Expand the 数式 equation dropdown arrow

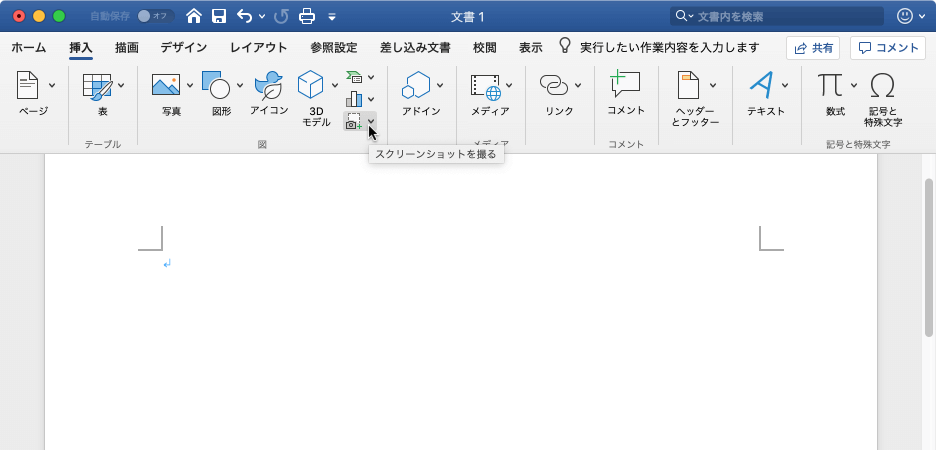[x=854, y=85]
